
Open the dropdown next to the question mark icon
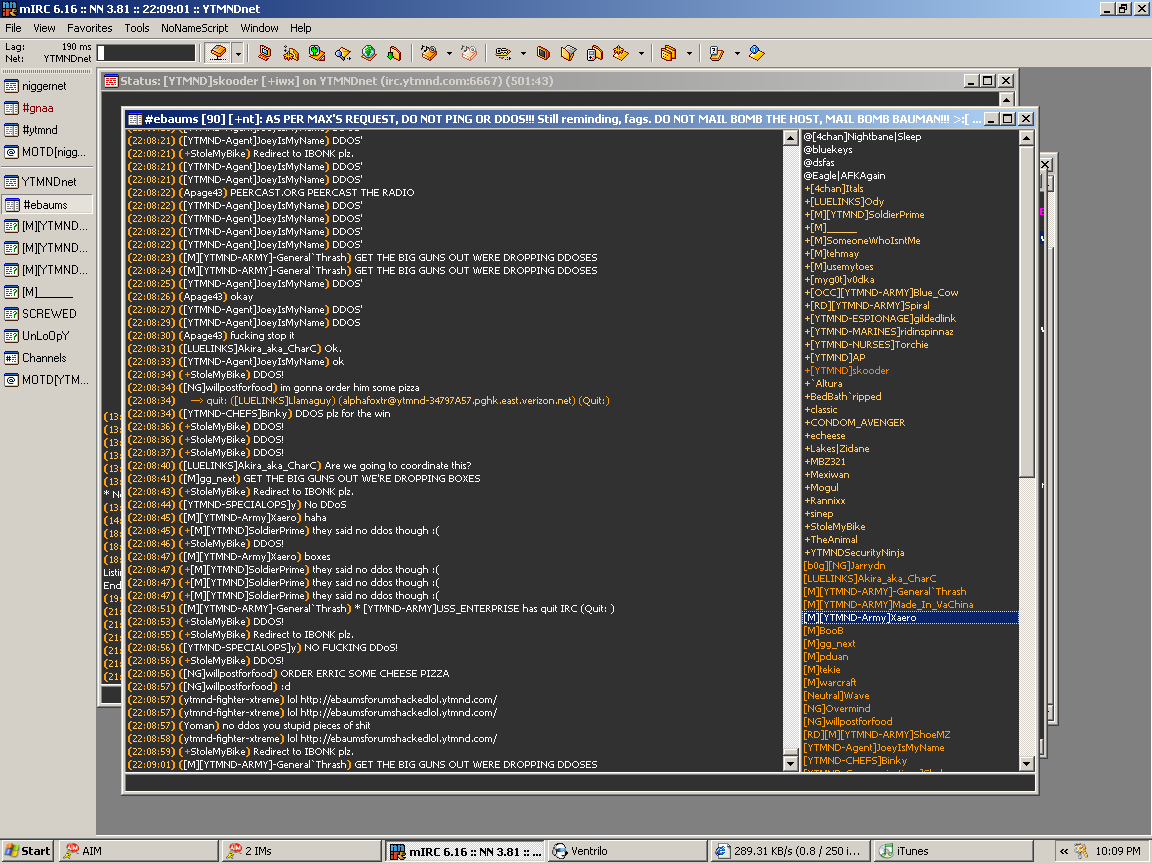(737, 53)
